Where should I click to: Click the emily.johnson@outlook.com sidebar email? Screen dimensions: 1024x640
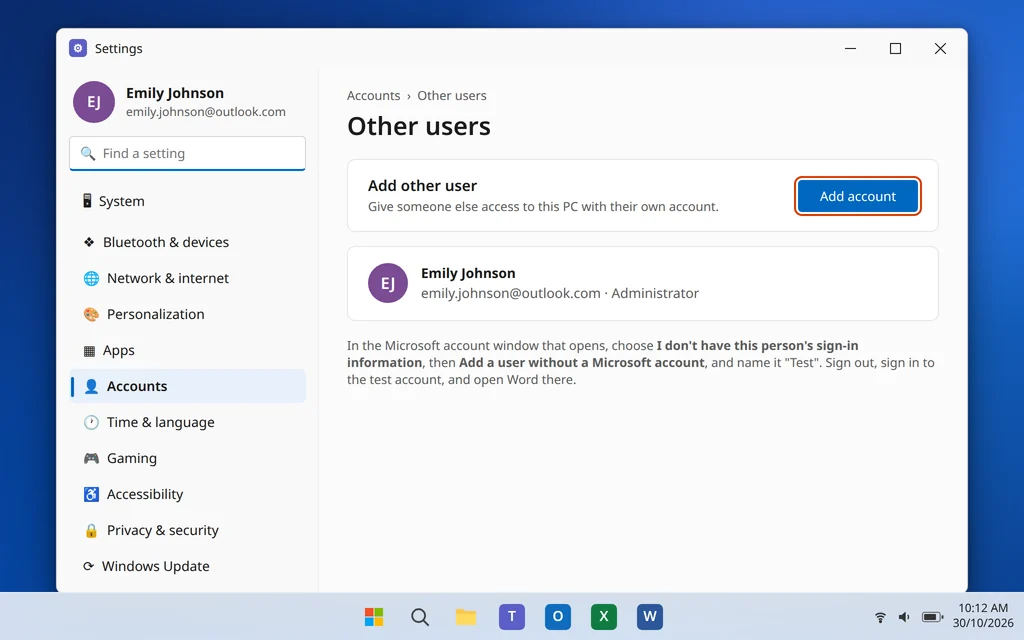click(x=206, y=112)
